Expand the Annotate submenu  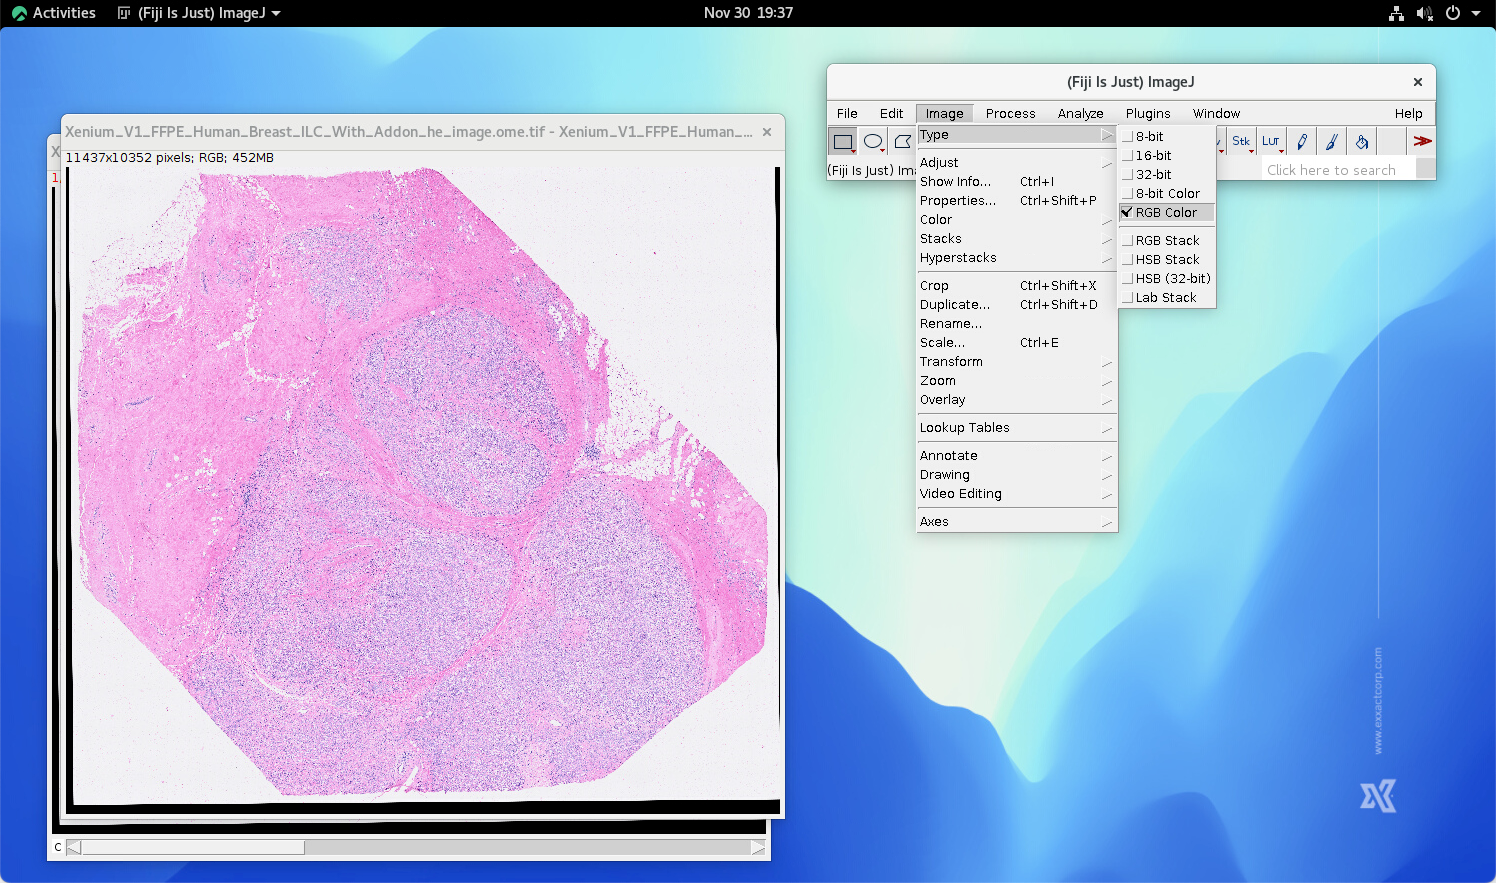(x=1016, y=455)
